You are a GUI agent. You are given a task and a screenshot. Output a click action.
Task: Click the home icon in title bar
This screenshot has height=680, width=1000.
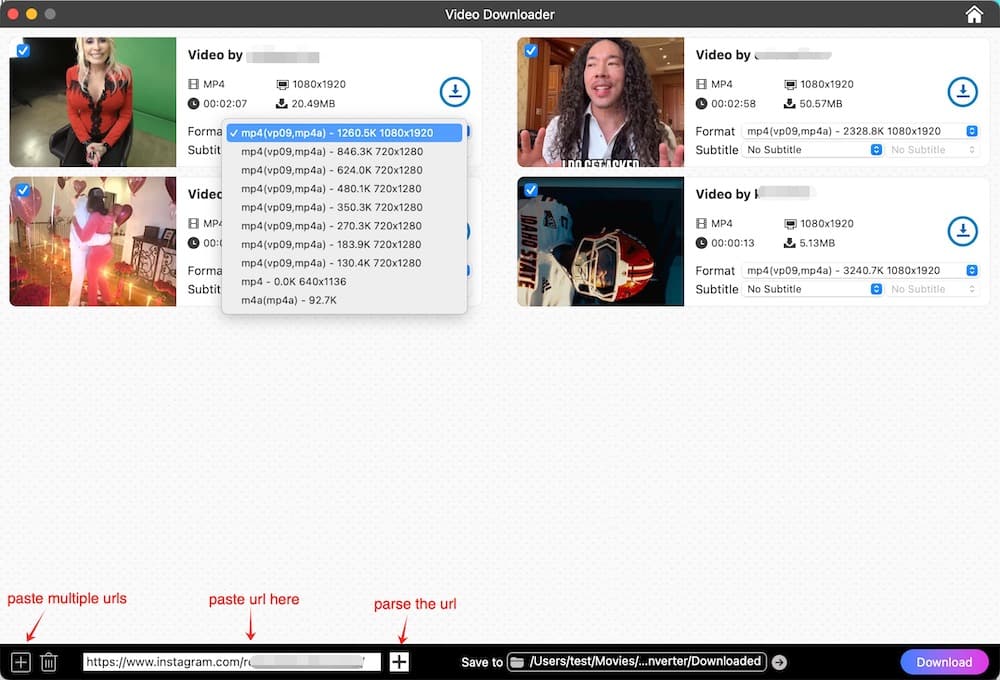(x=974, y=14)
